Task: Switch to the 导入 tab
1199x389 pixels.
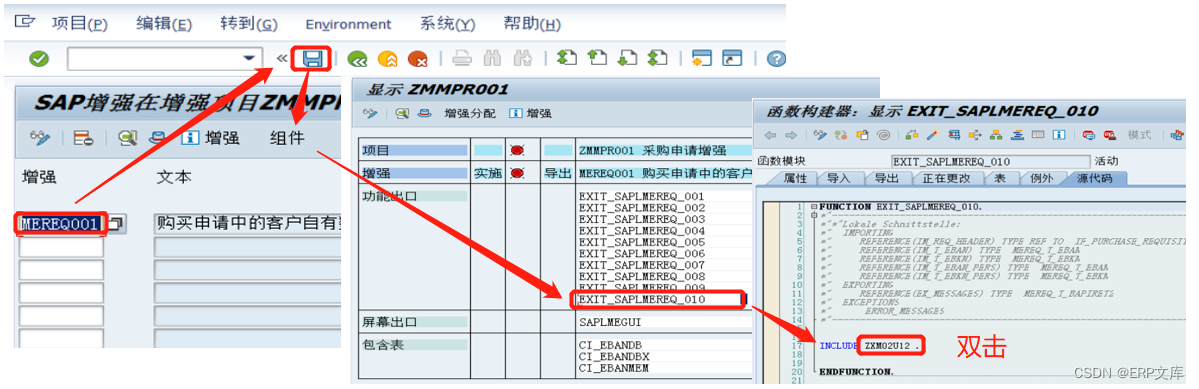Action: (x=838, y=179)
